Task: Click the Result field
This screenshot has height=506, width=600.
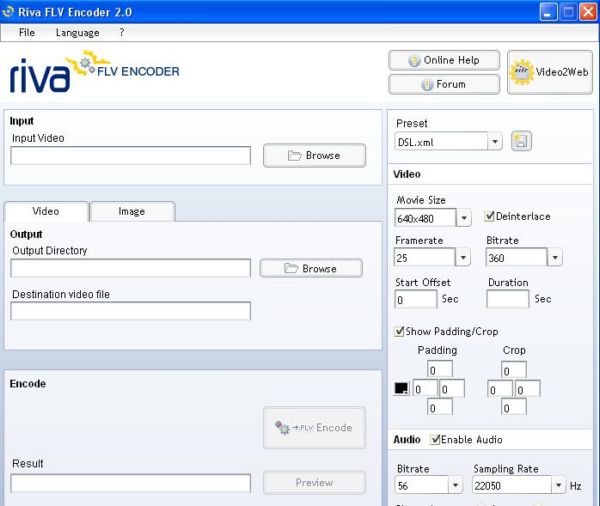Action: pyautogui.click(x=130, y=483)
